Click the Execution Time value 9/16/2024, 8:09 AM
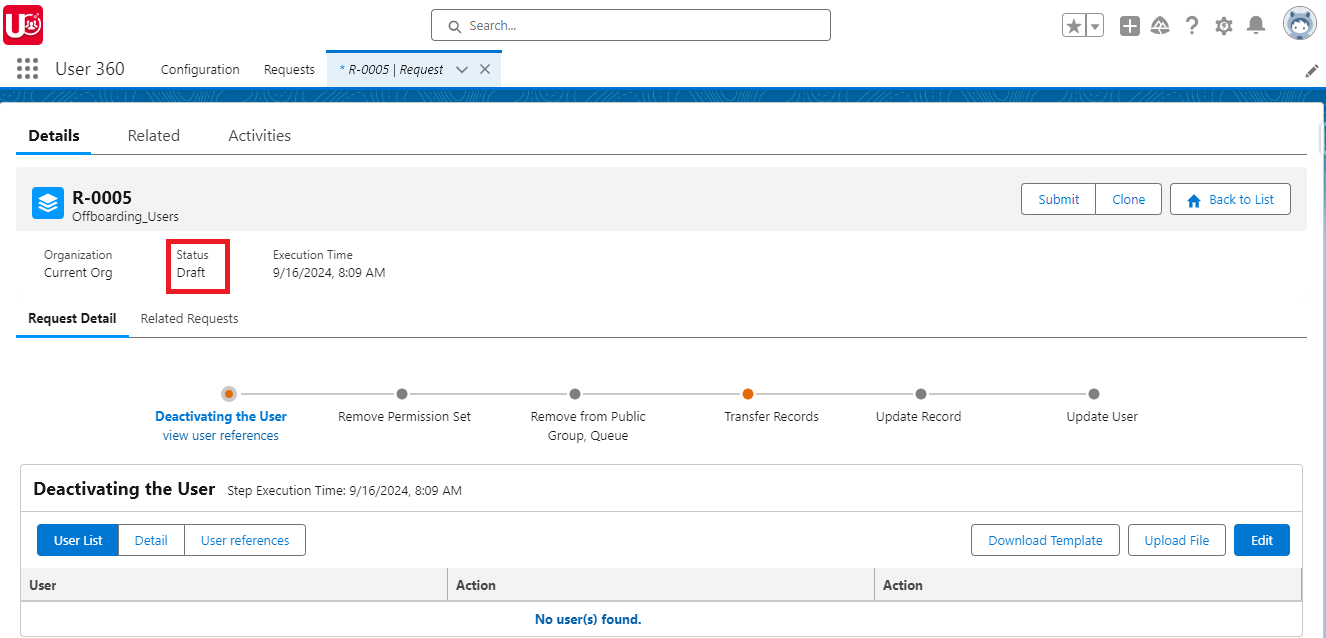Viewport: 1326px width, 638px height. click(329, 273)
